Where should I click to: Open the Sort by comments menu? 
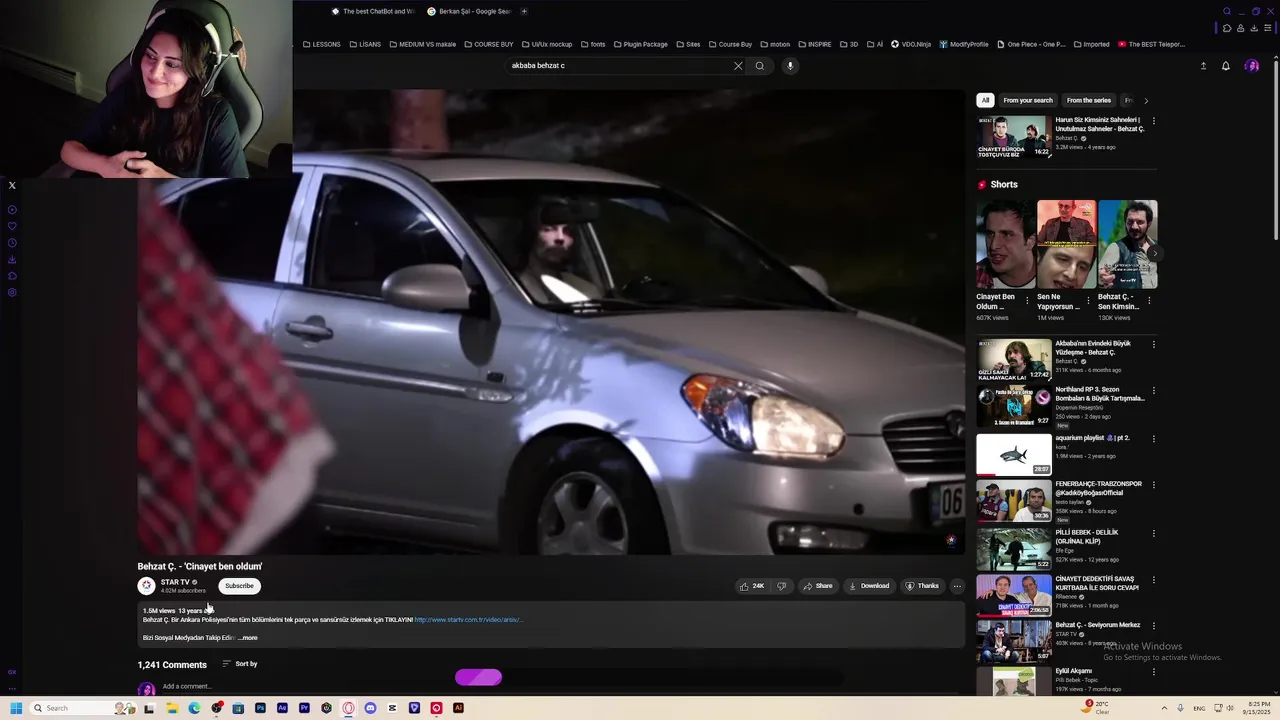pyautogui.click(x=240, y=664)
